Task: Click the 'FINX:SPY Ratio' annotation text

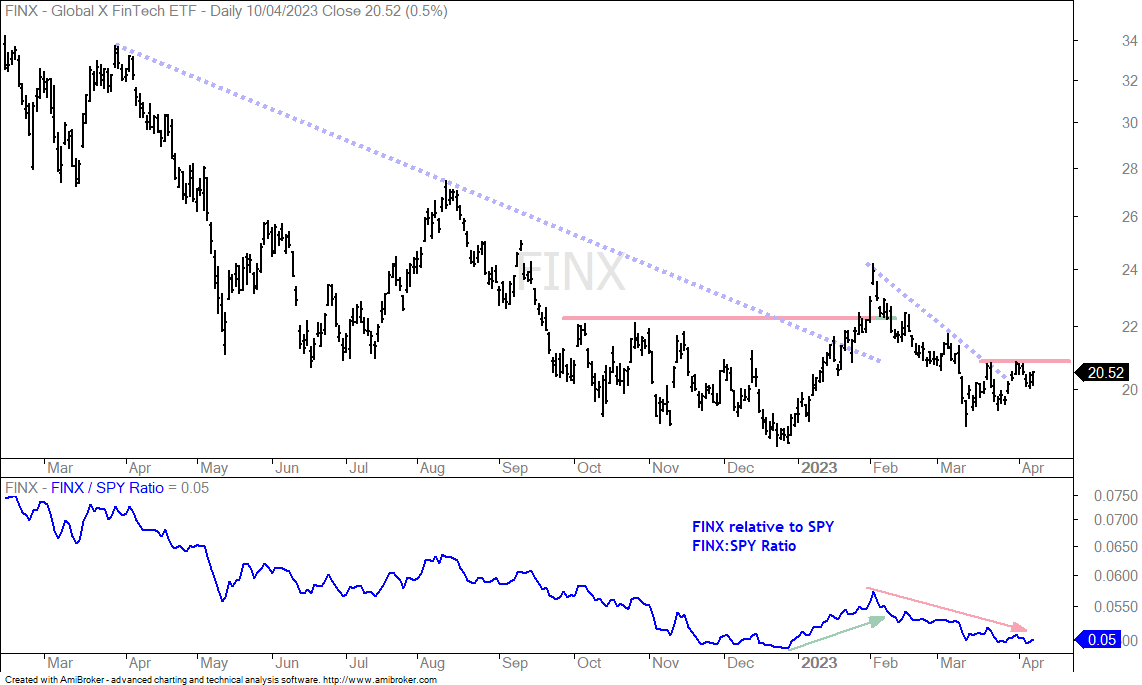Action: point(744,546)
